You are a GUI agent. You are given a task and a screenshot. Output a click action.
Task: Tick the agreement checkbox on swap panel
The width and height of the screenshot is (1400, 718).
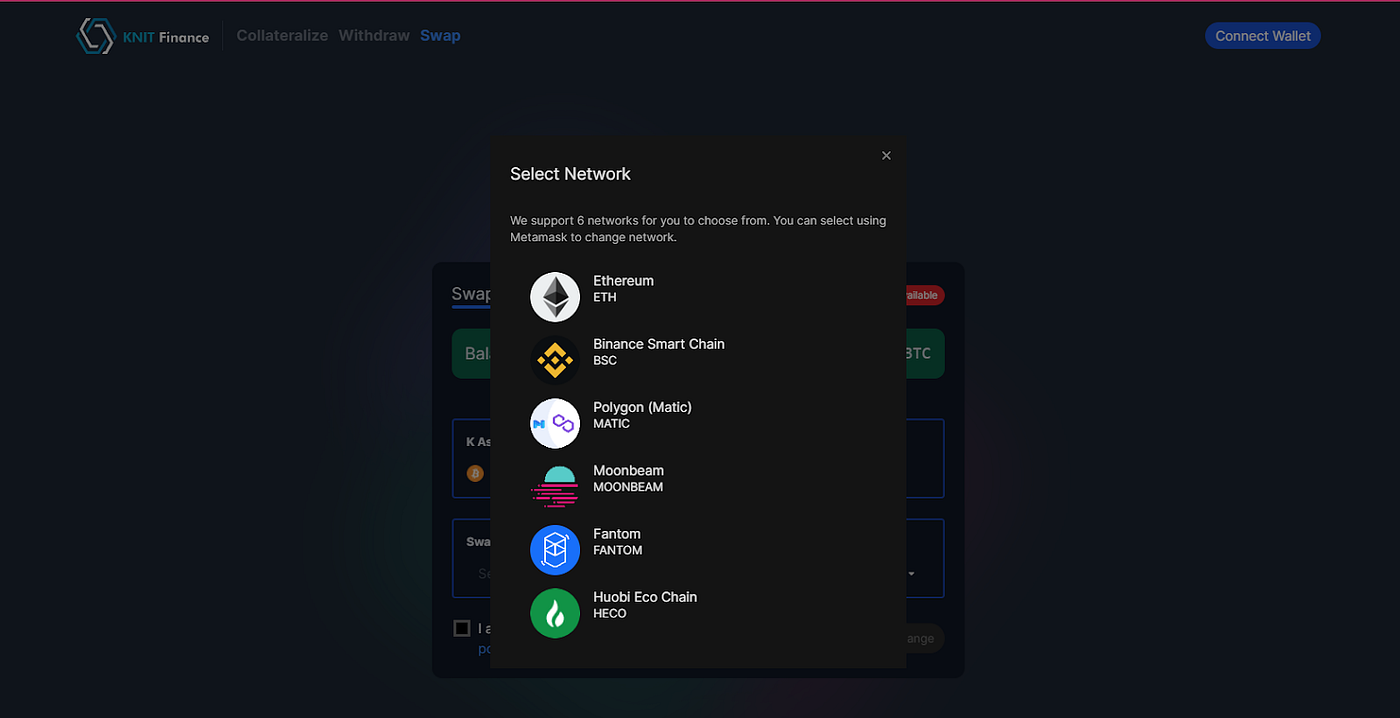click(461, 628)
